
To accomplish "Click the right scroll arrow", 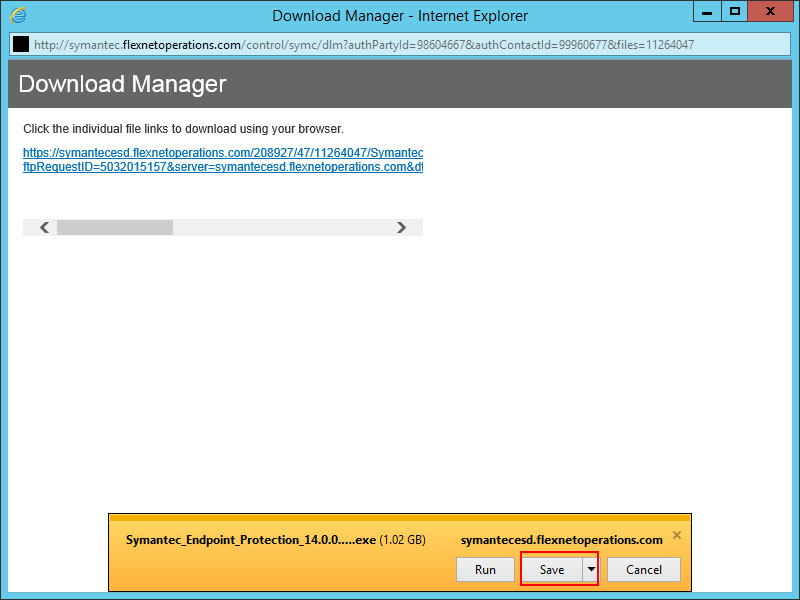I will (402, 227).
